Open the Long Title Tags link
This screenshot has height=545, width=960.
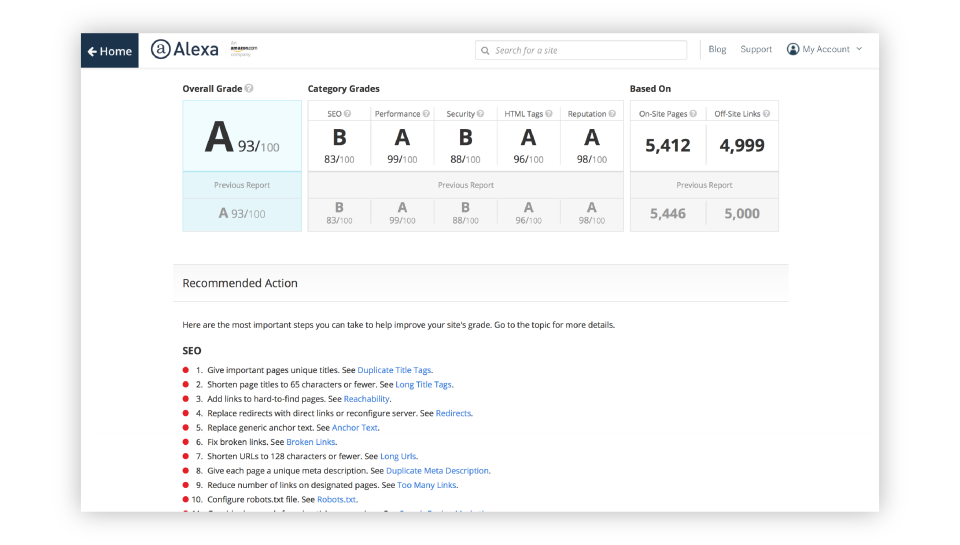click(423, 384)
